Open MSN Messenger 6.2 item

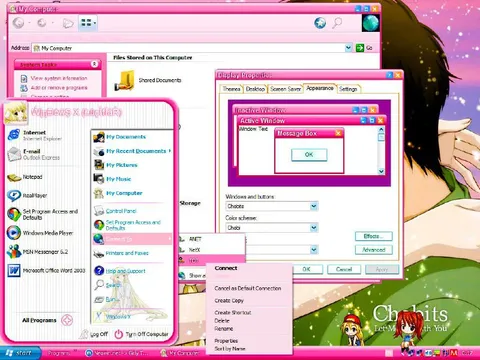pyautogui.click(x=37, y=252)
